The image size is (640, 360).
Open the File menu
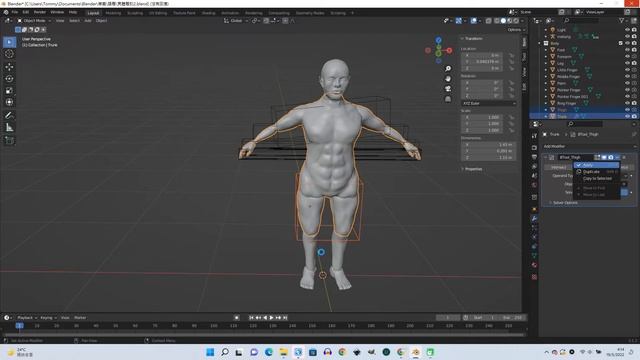tap(15, 12)
